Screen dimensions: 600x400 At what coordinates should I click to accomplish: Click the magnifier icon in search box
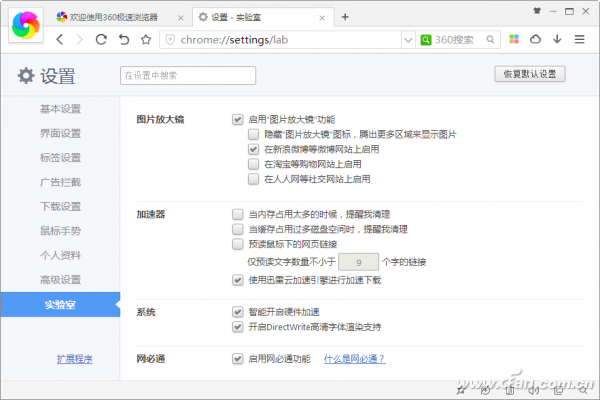pyautogui.click(x=490, y=39)
